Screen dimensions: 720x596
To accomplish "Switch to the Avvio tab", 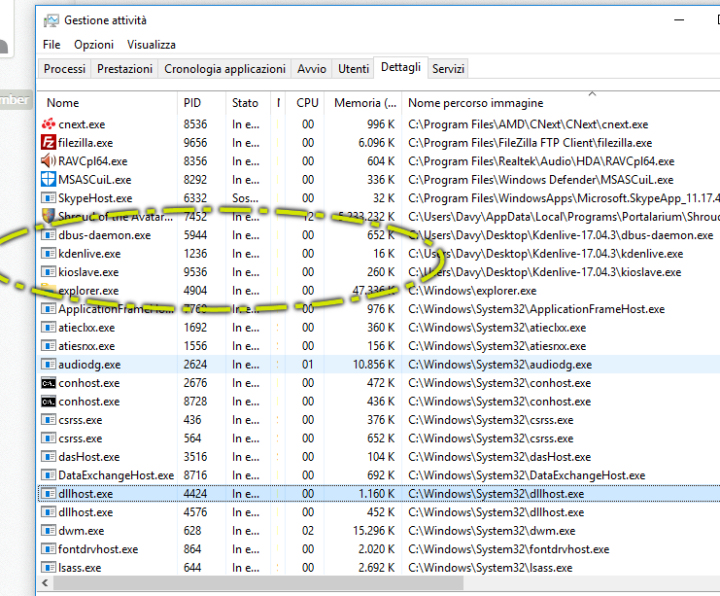I will click(311, 69).
